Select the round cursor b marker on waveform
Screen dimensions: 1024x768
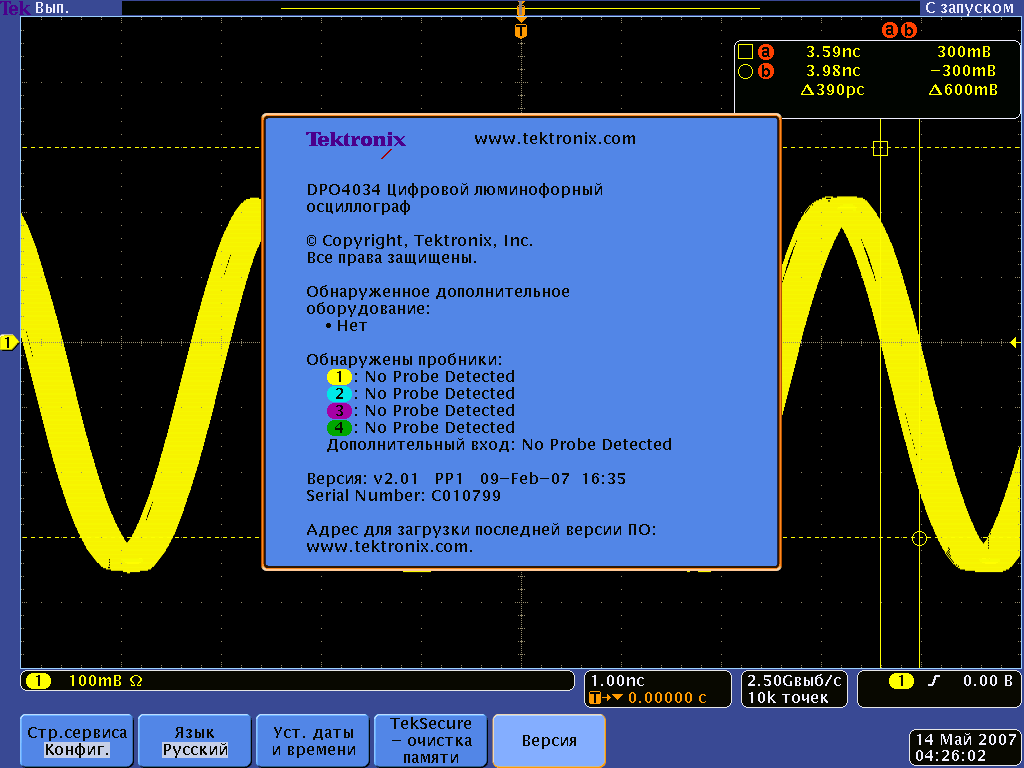(x=920, y=538)
